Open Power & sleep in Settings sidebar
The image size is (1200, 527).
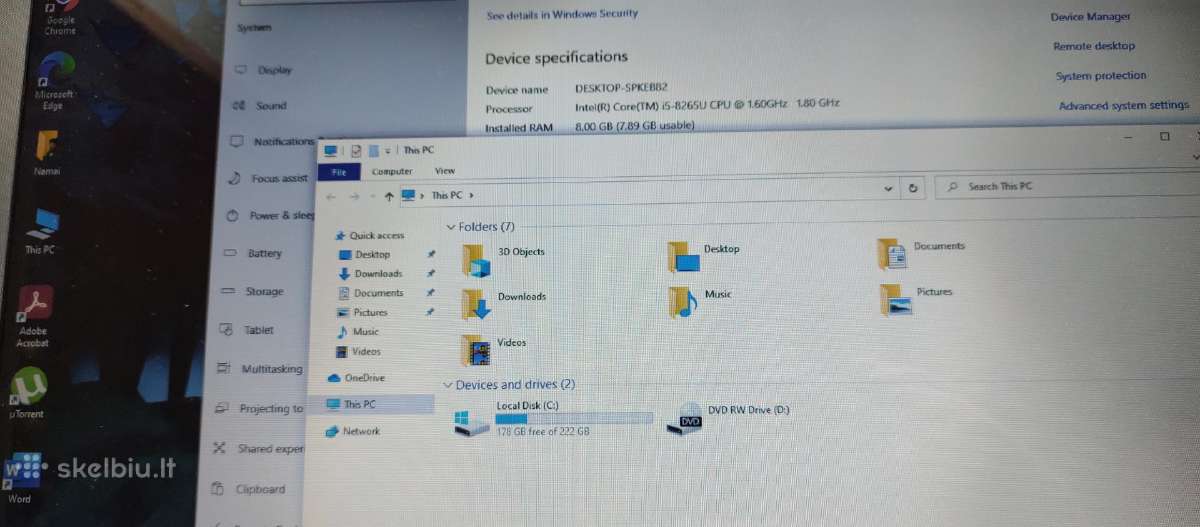point(270,216)
